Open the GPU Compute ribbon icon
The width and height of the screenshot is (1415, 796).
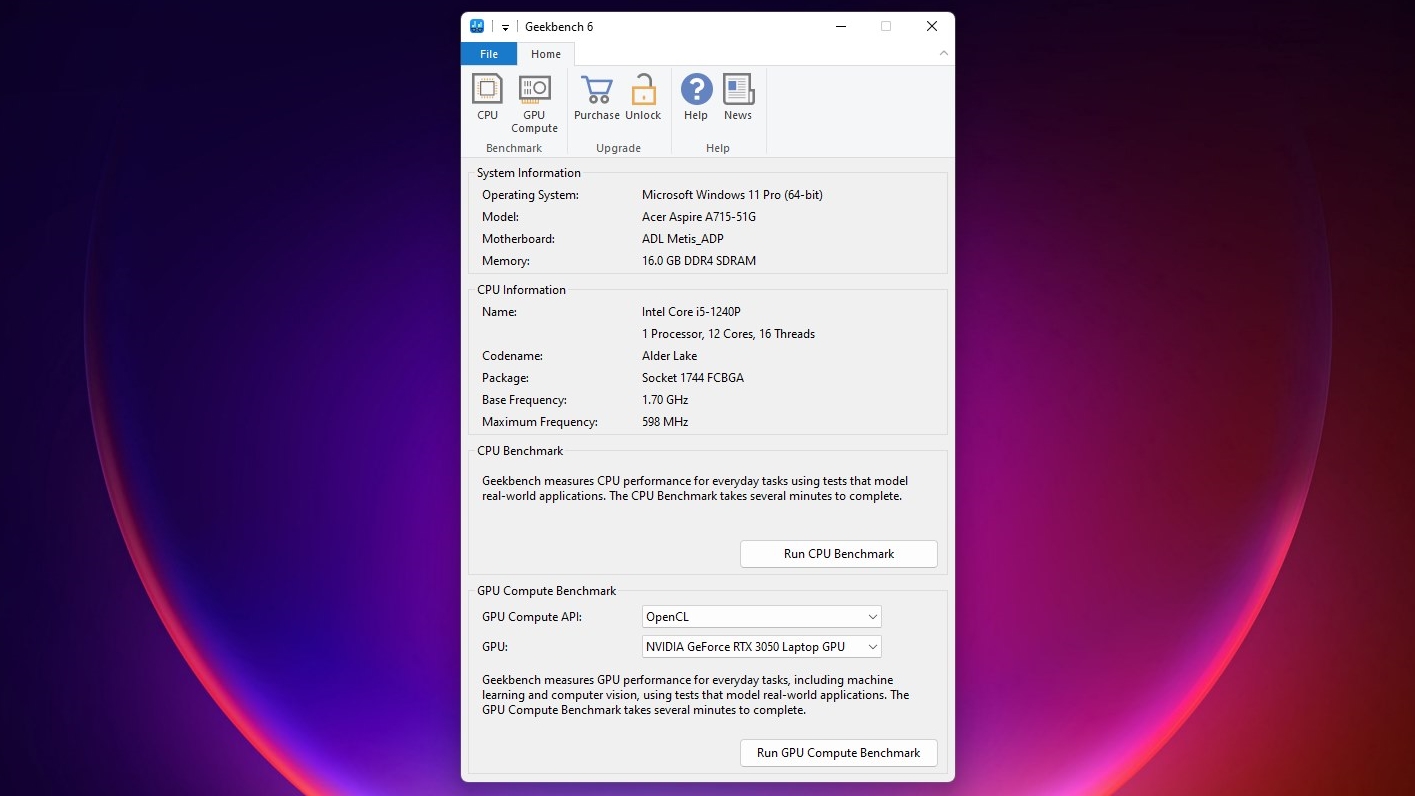(x=534, y=103)
